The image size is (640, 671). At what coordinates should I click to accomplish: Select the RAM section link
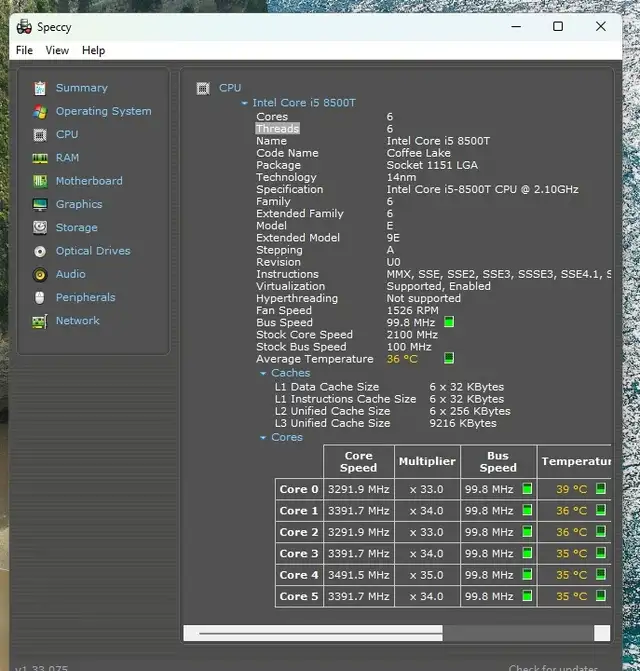[x=68, y=158]
